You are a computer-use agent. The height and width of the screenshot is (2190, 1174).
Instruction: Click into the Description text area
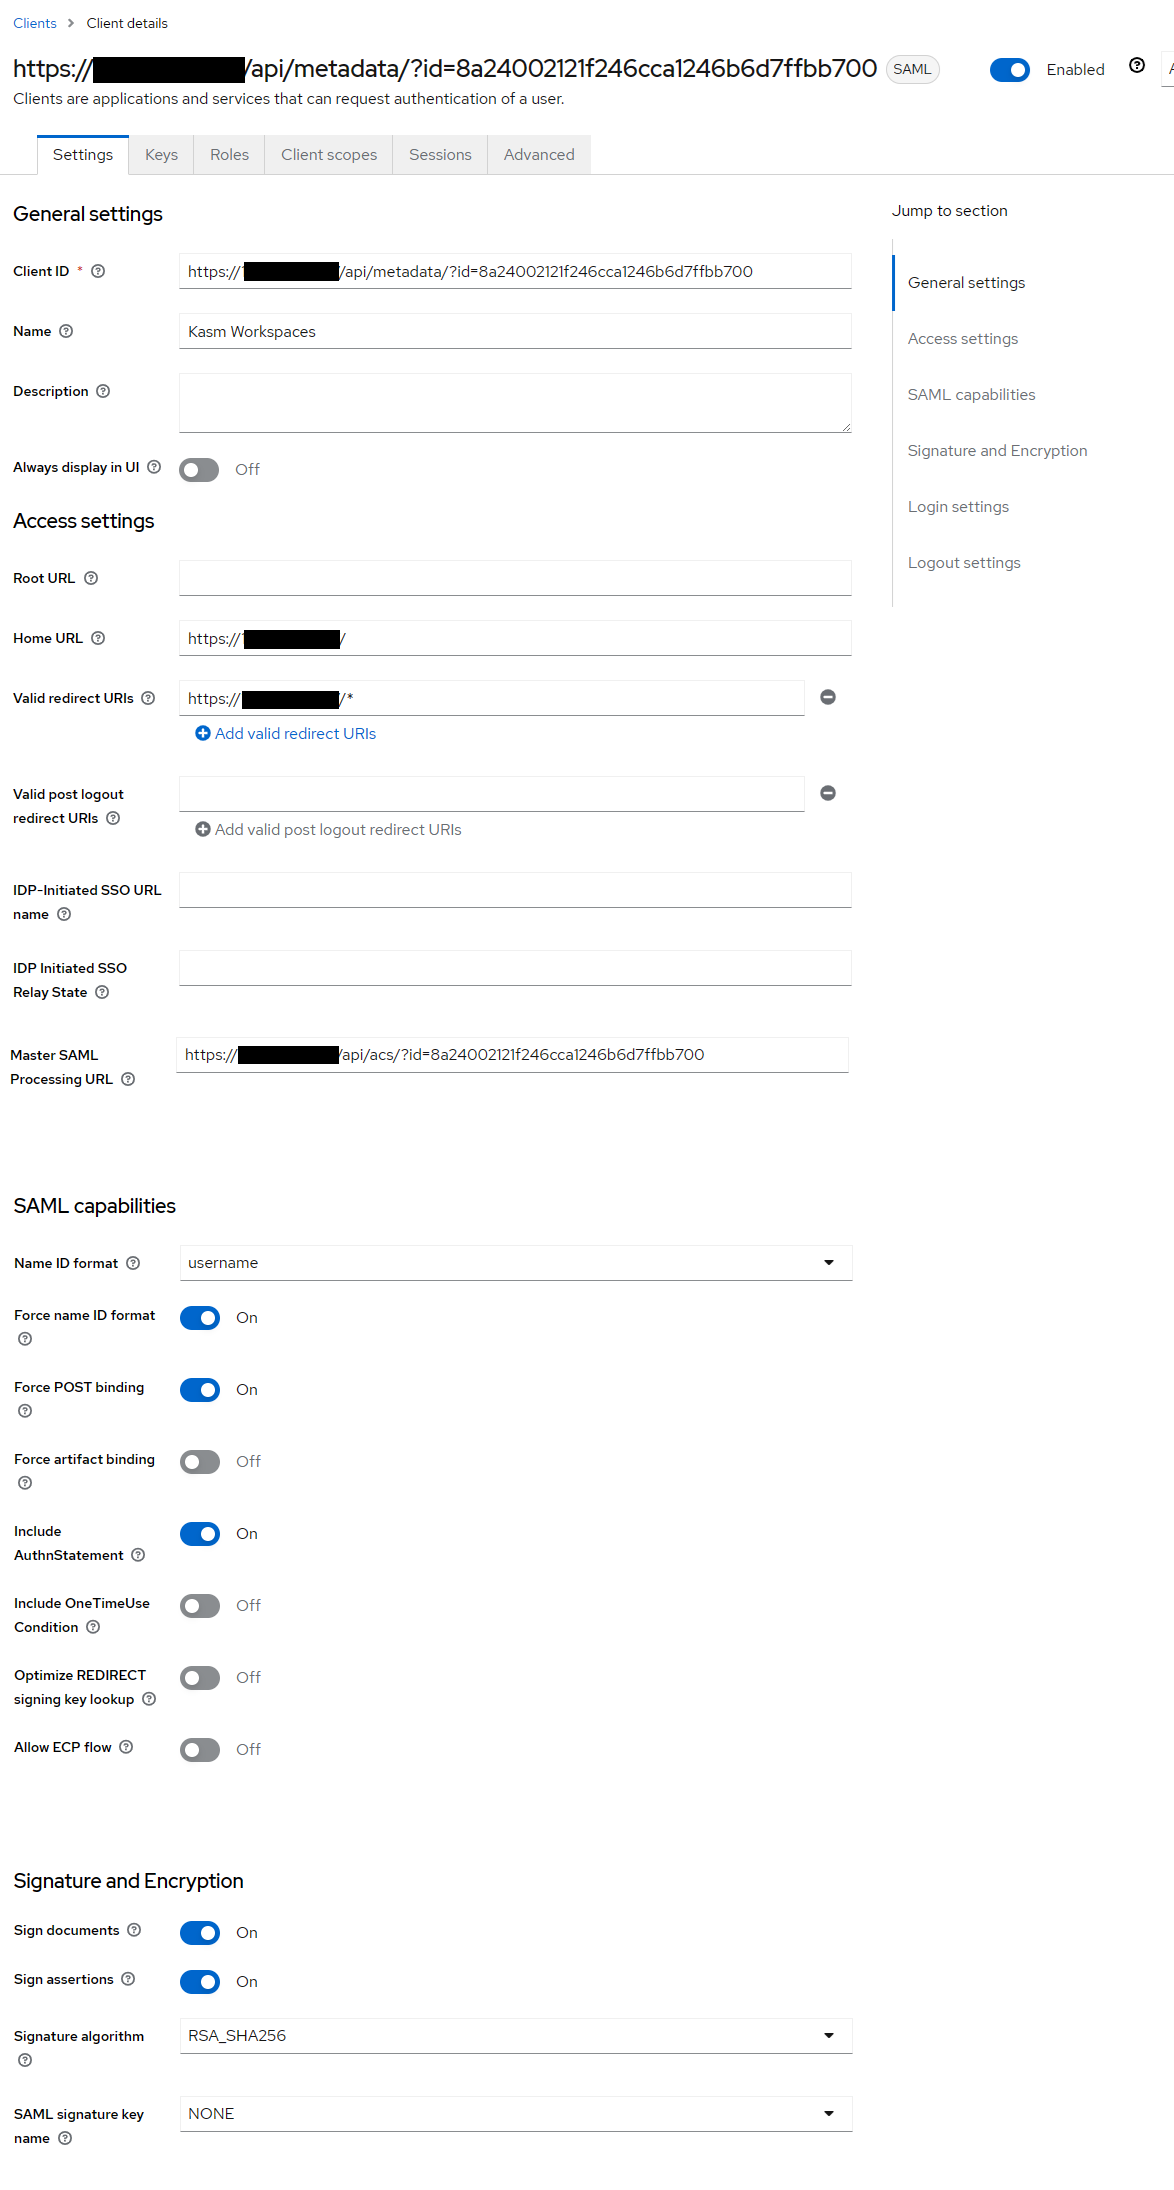tap(515, 403)
